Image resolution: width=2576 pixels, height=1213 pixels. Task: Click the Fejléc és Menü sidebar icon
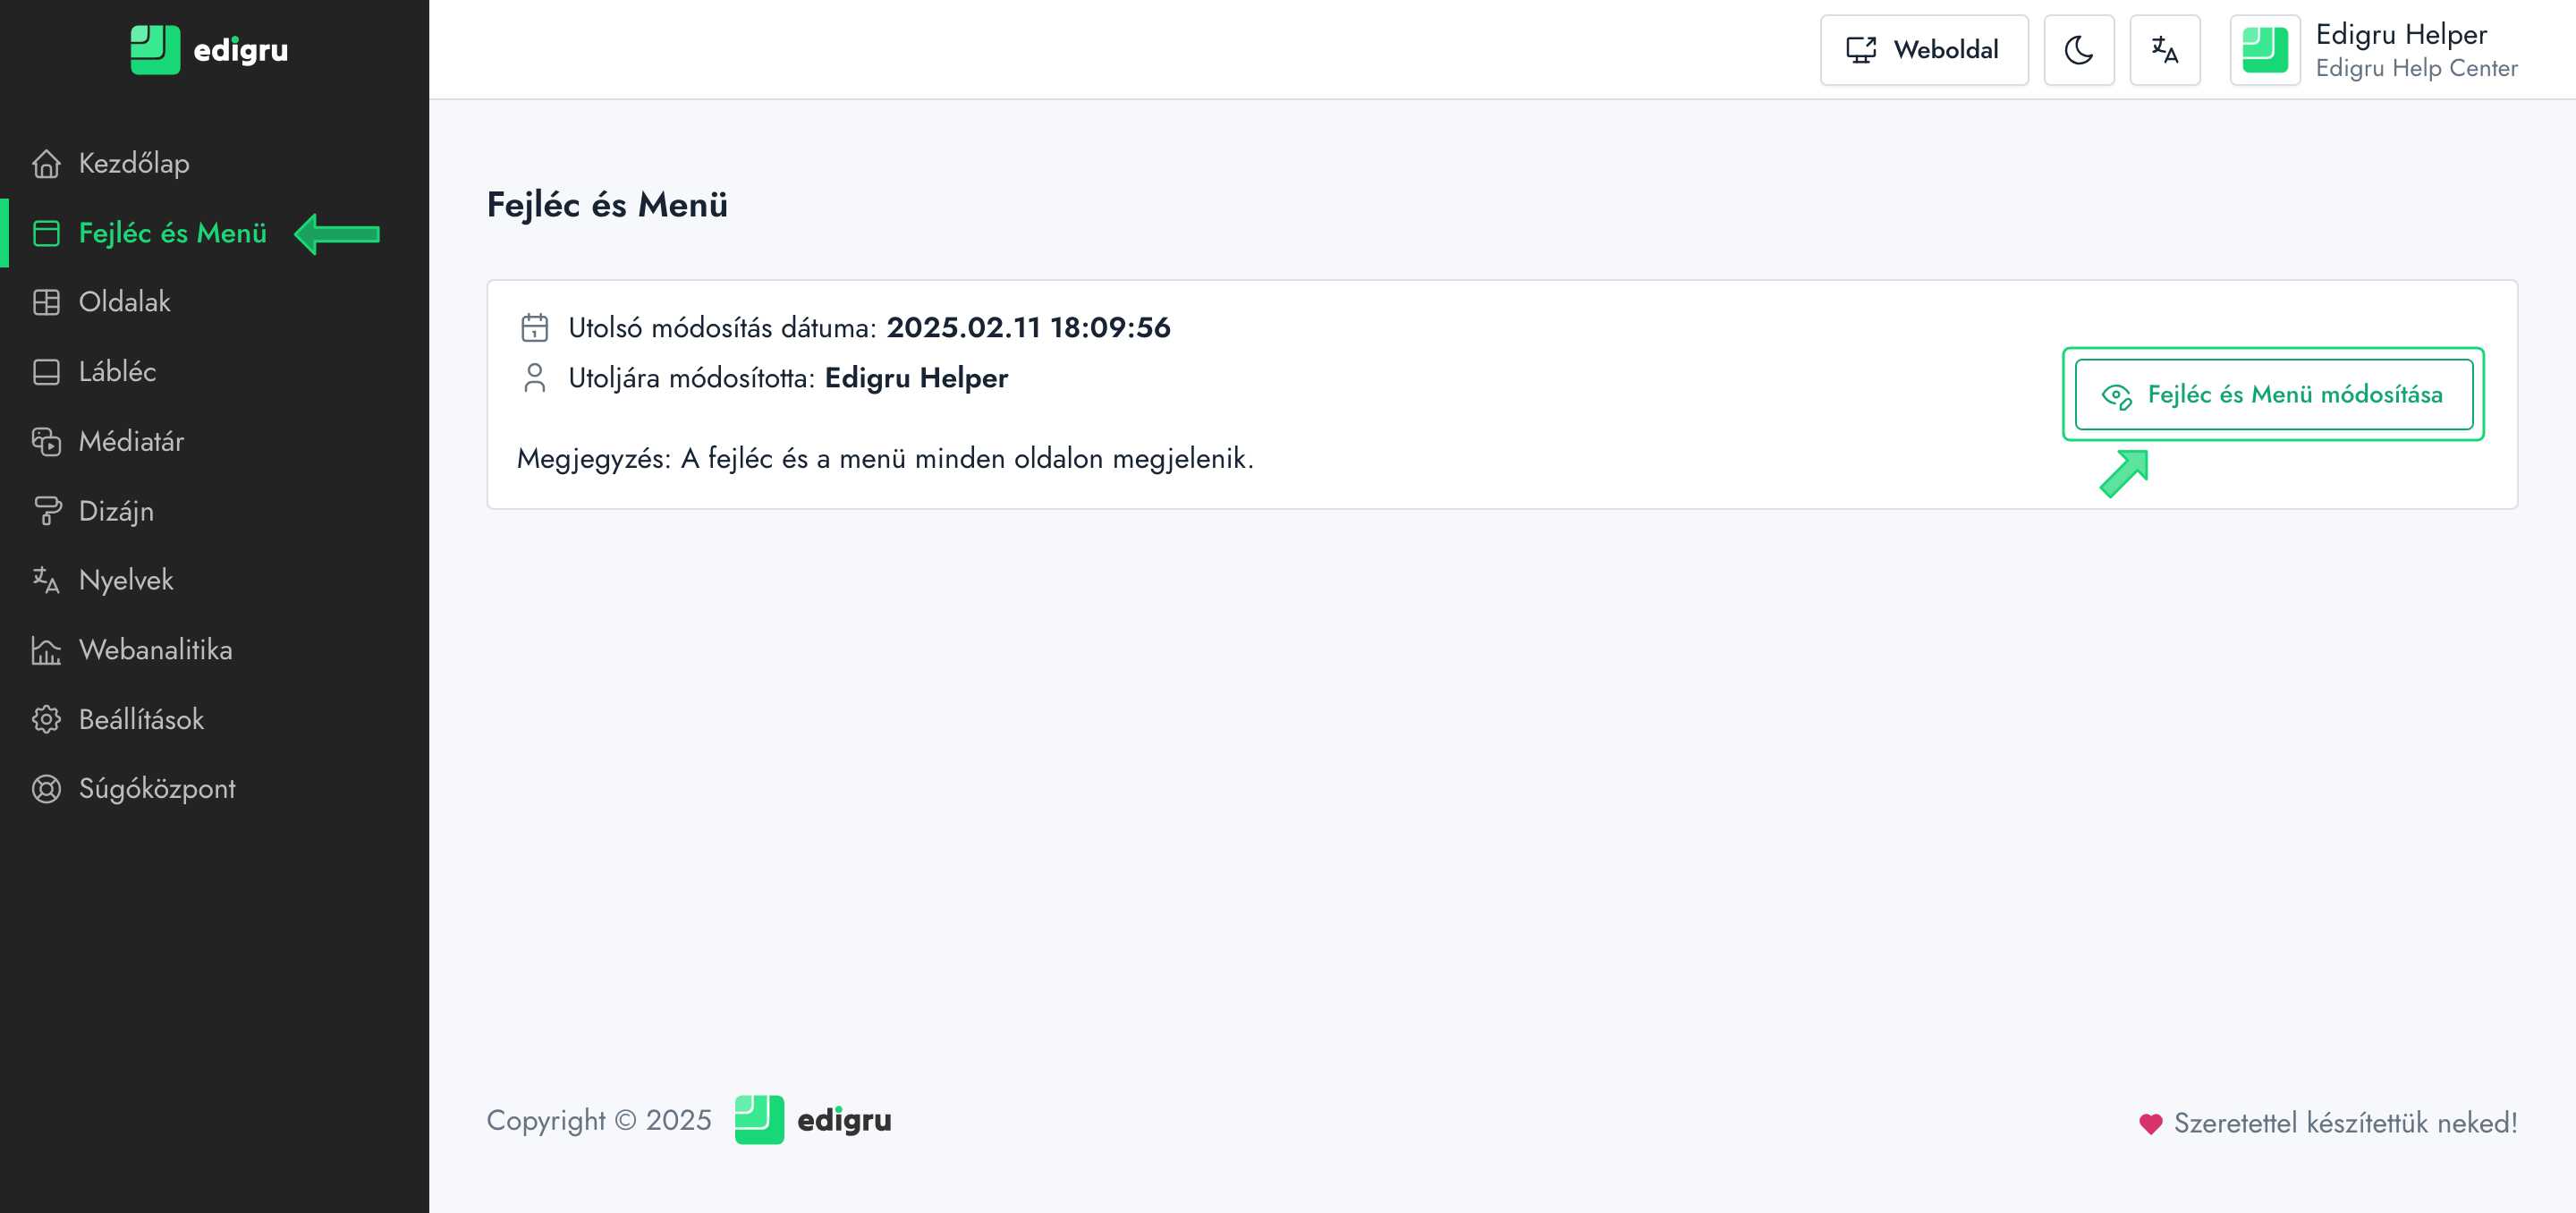[x=46, y=233]
